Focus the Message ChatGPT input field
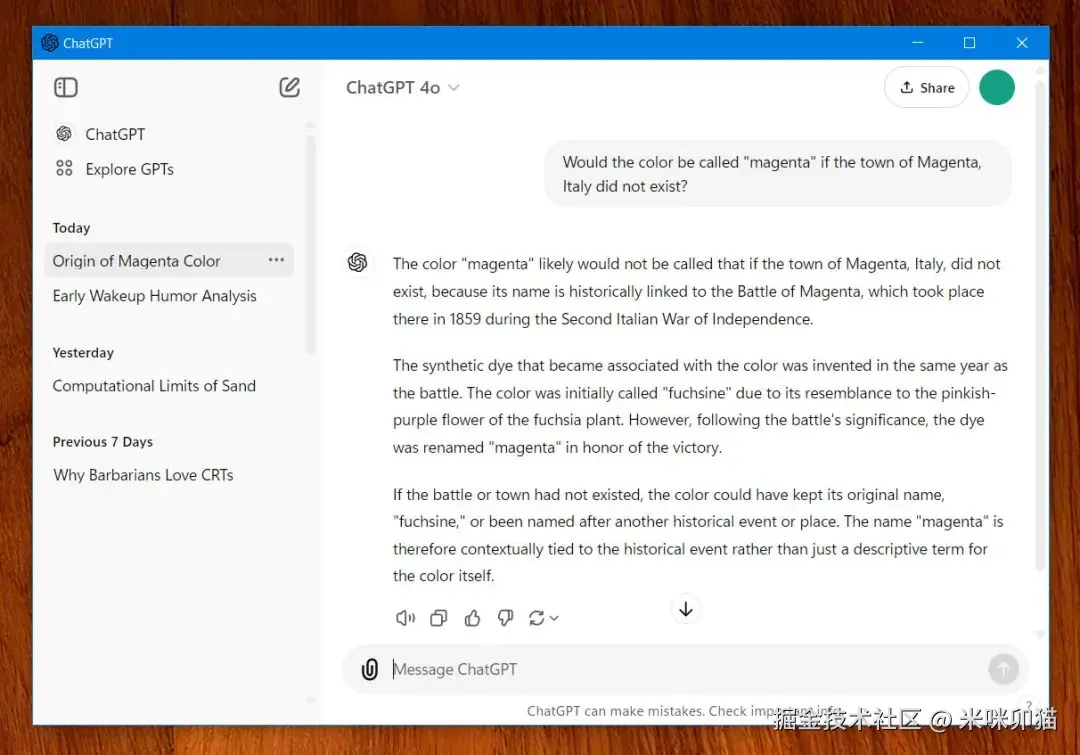 coord(685,669)
